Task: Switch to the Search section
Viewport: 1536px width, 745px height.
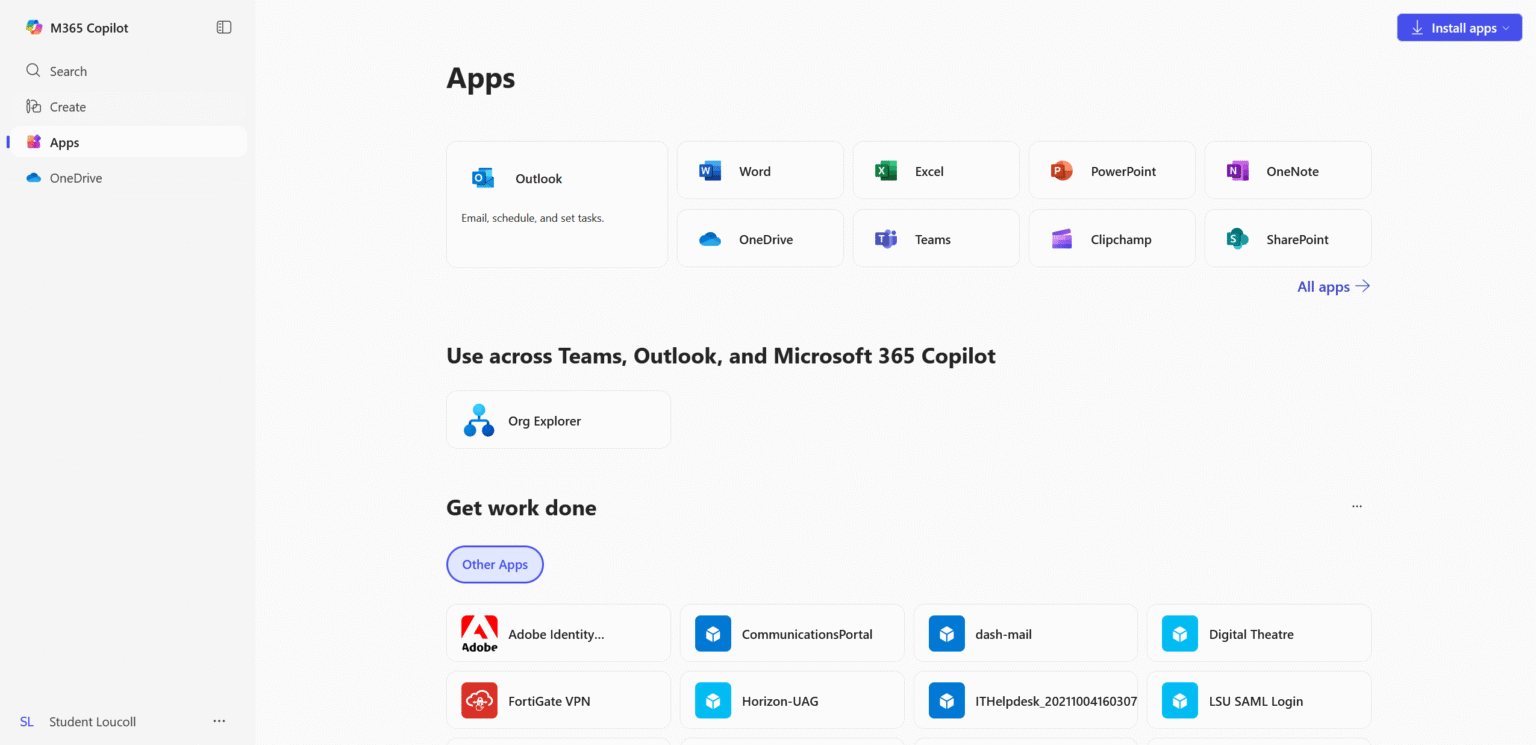Action: [69, 70]
